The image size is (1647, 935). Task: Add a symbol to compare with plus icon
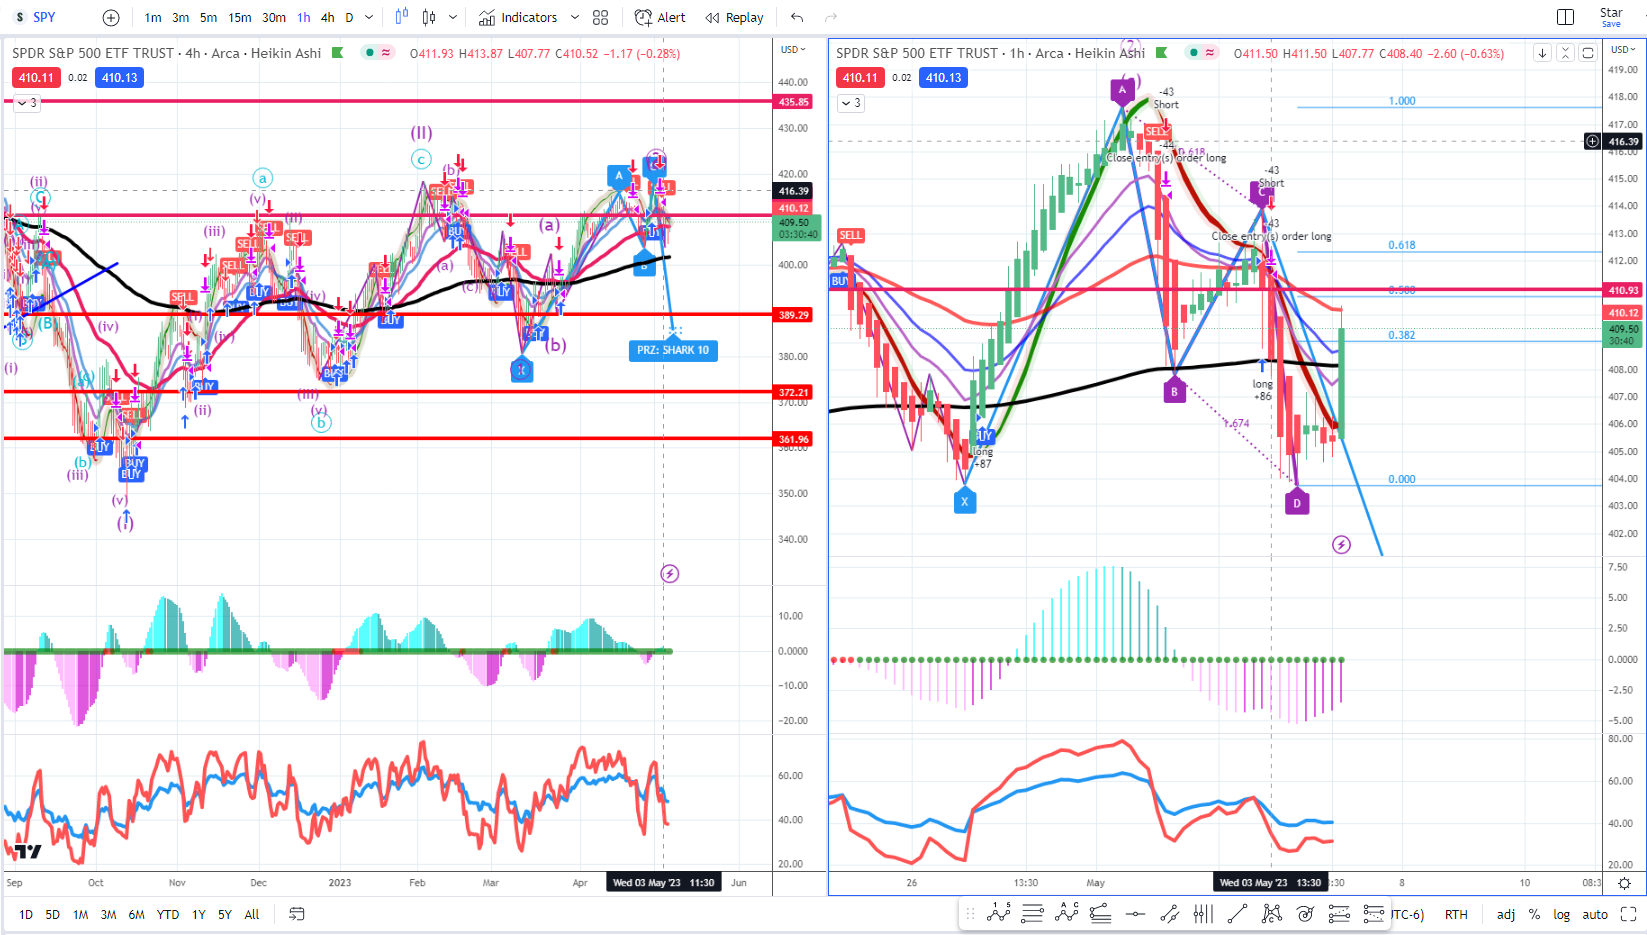[111, 17]
